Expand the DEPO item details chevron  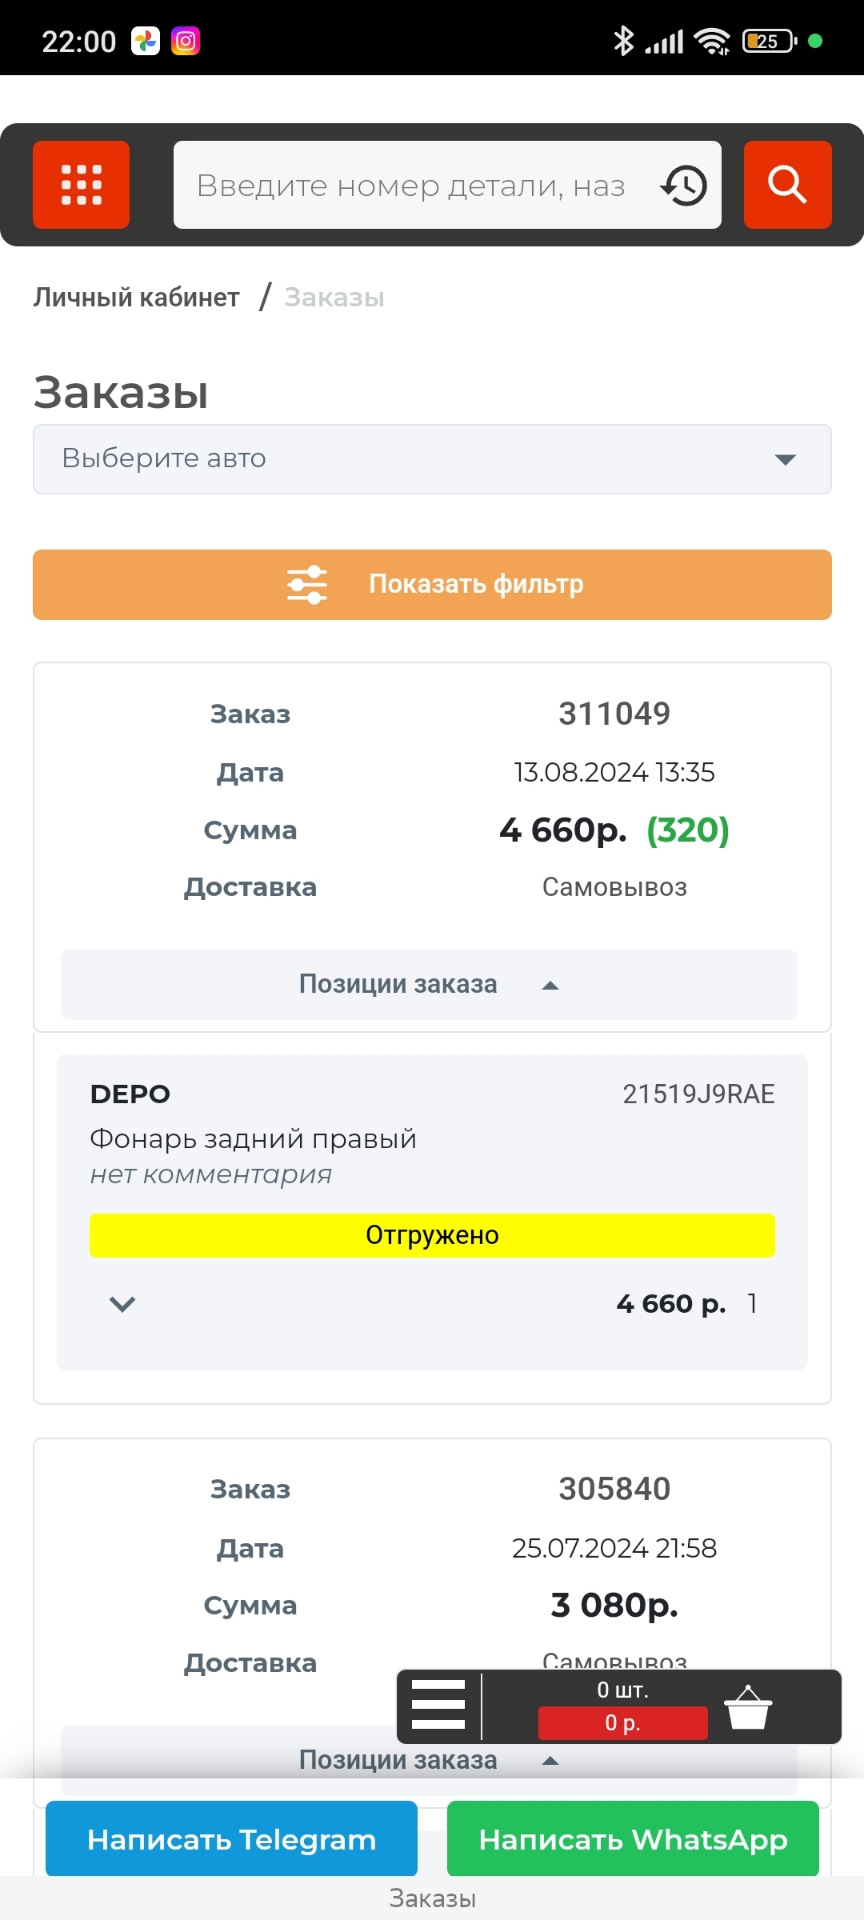click(122, 1304)
